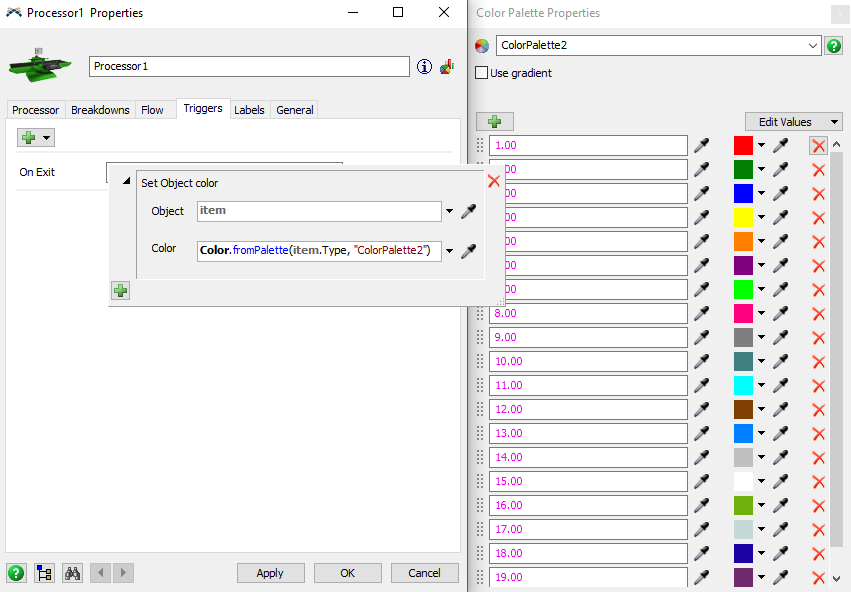This screenshot has height=592, width=851.
Task: Delete the 9.00 palette row
Action: [818, 338]
